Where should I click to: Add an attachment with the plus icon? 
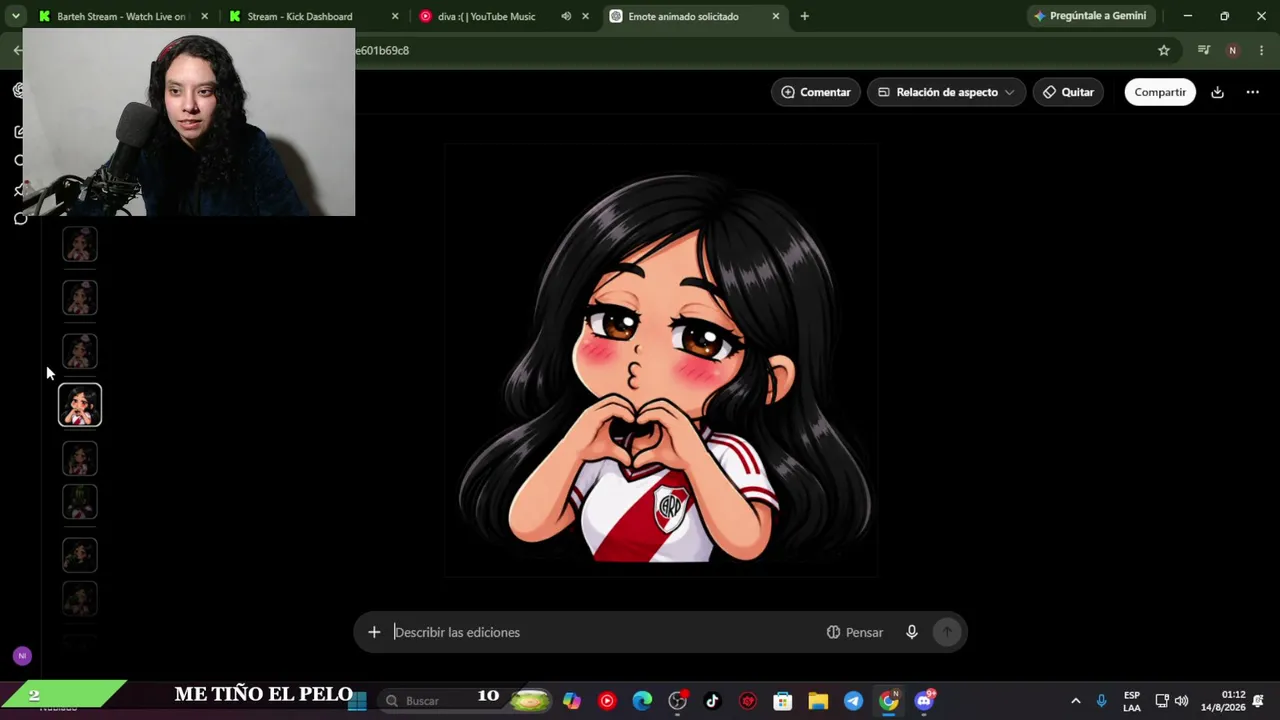tap(374, 632)
